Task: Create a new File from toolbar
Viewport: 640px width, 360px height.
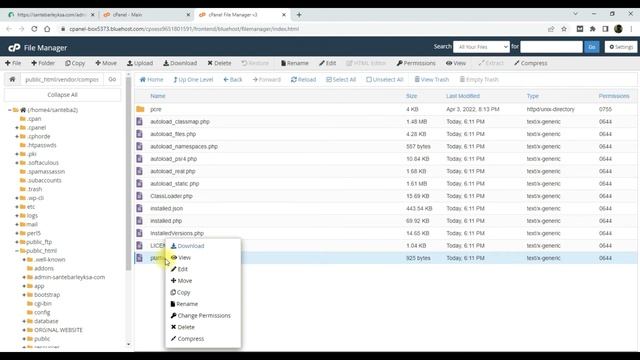Action: 13,63
